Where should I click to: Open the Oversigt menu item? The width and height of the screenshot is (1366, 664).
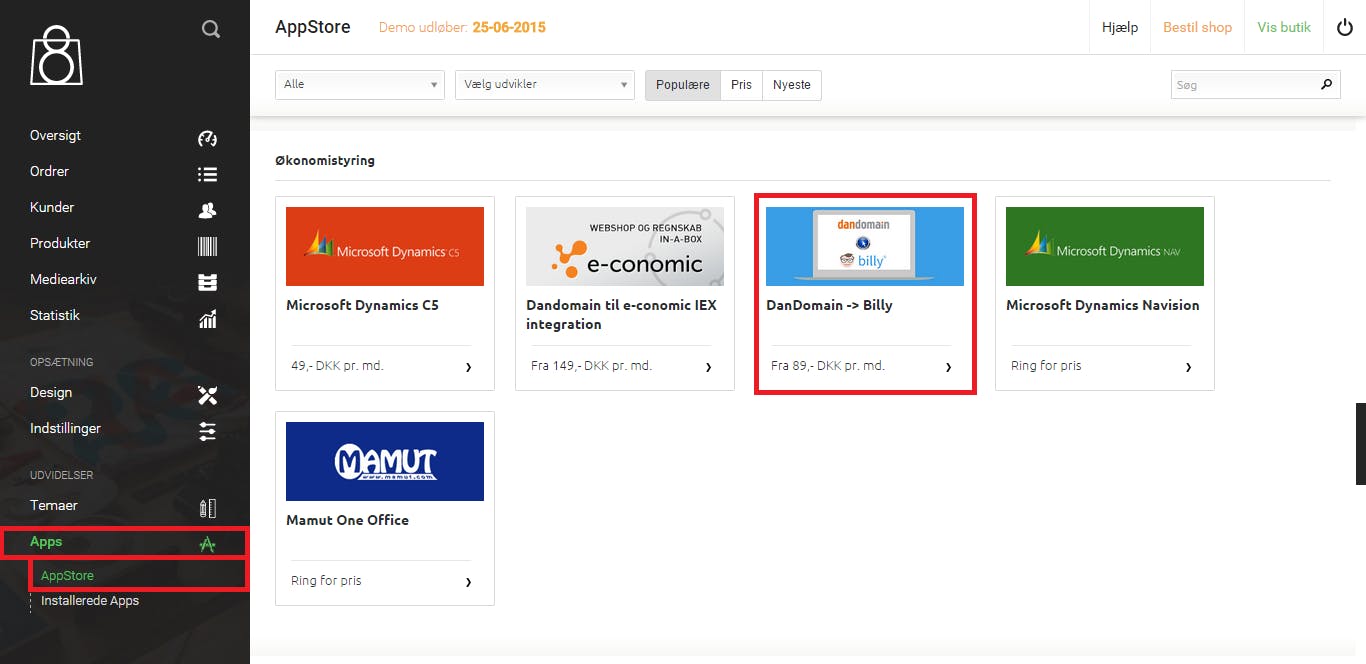[x=56, y=135]
